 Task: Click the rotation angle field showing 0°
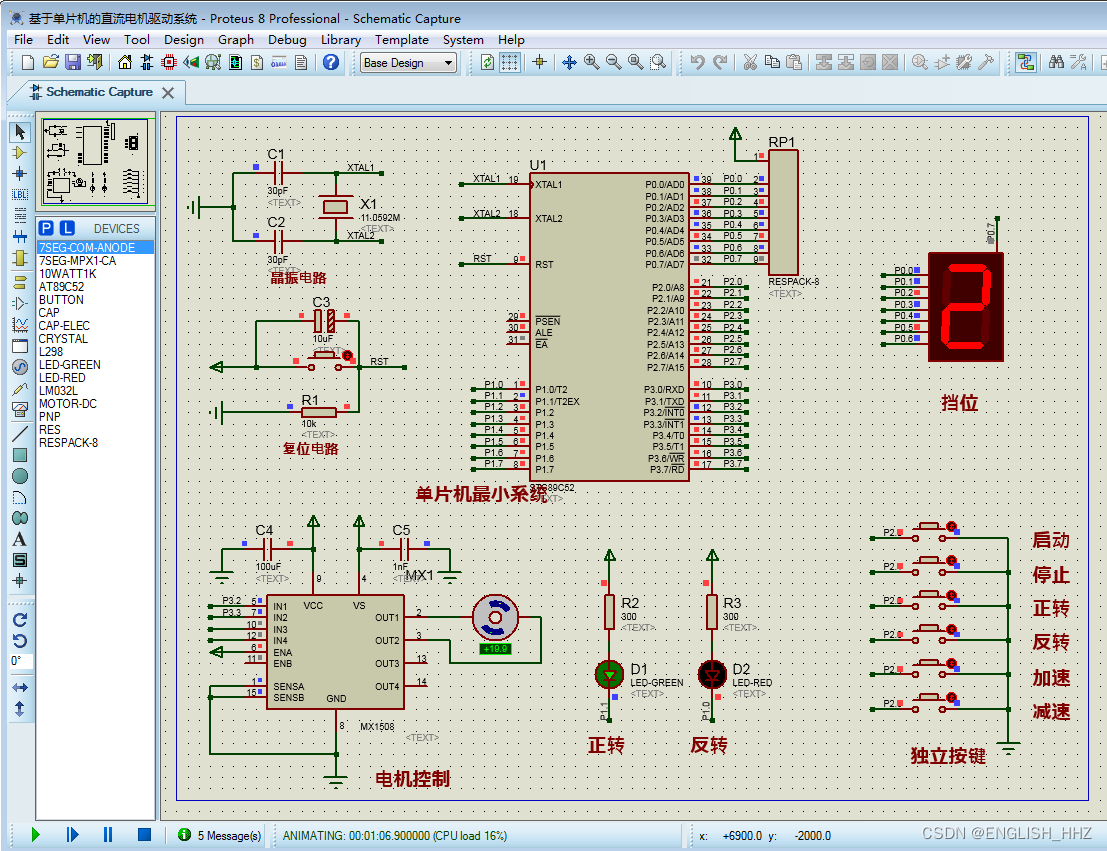pyautogui.click(x=20, y=661)
